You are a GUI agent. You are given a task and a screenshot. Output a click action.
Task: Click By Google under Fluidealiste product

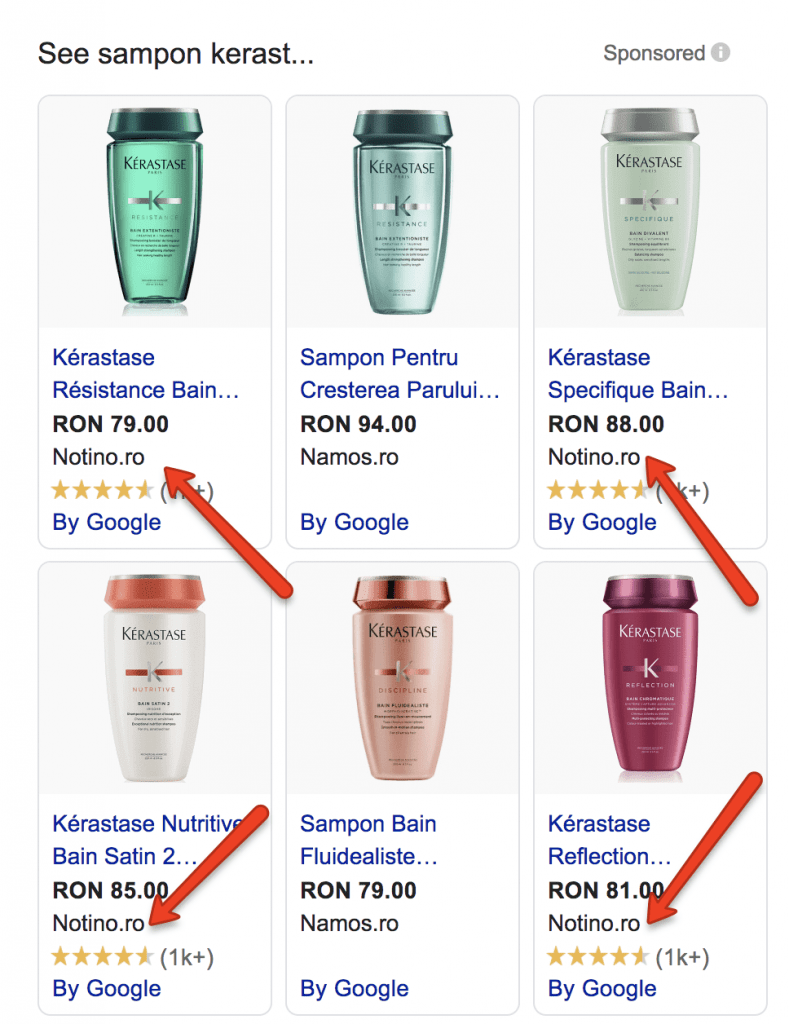[354, 988]
